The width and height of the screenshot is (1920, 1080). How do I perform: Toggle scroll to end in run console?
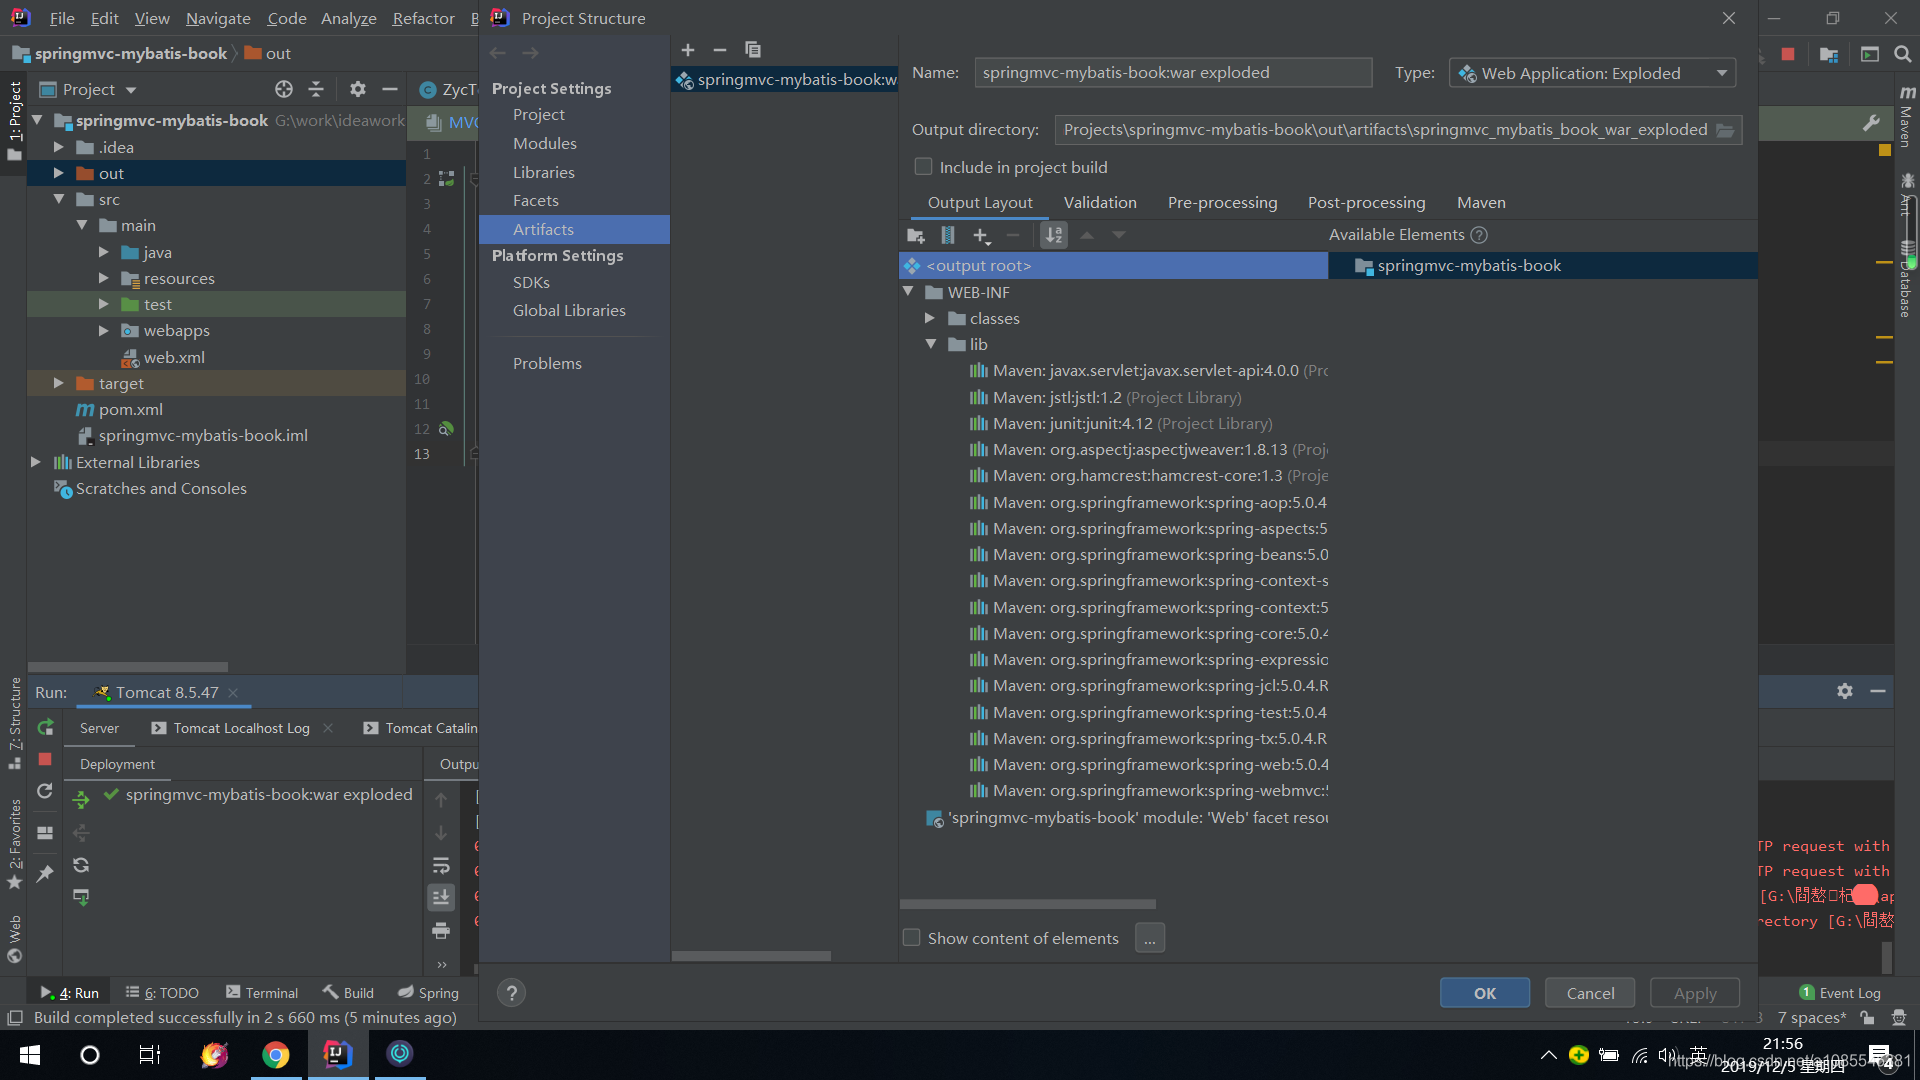point(441,898)
